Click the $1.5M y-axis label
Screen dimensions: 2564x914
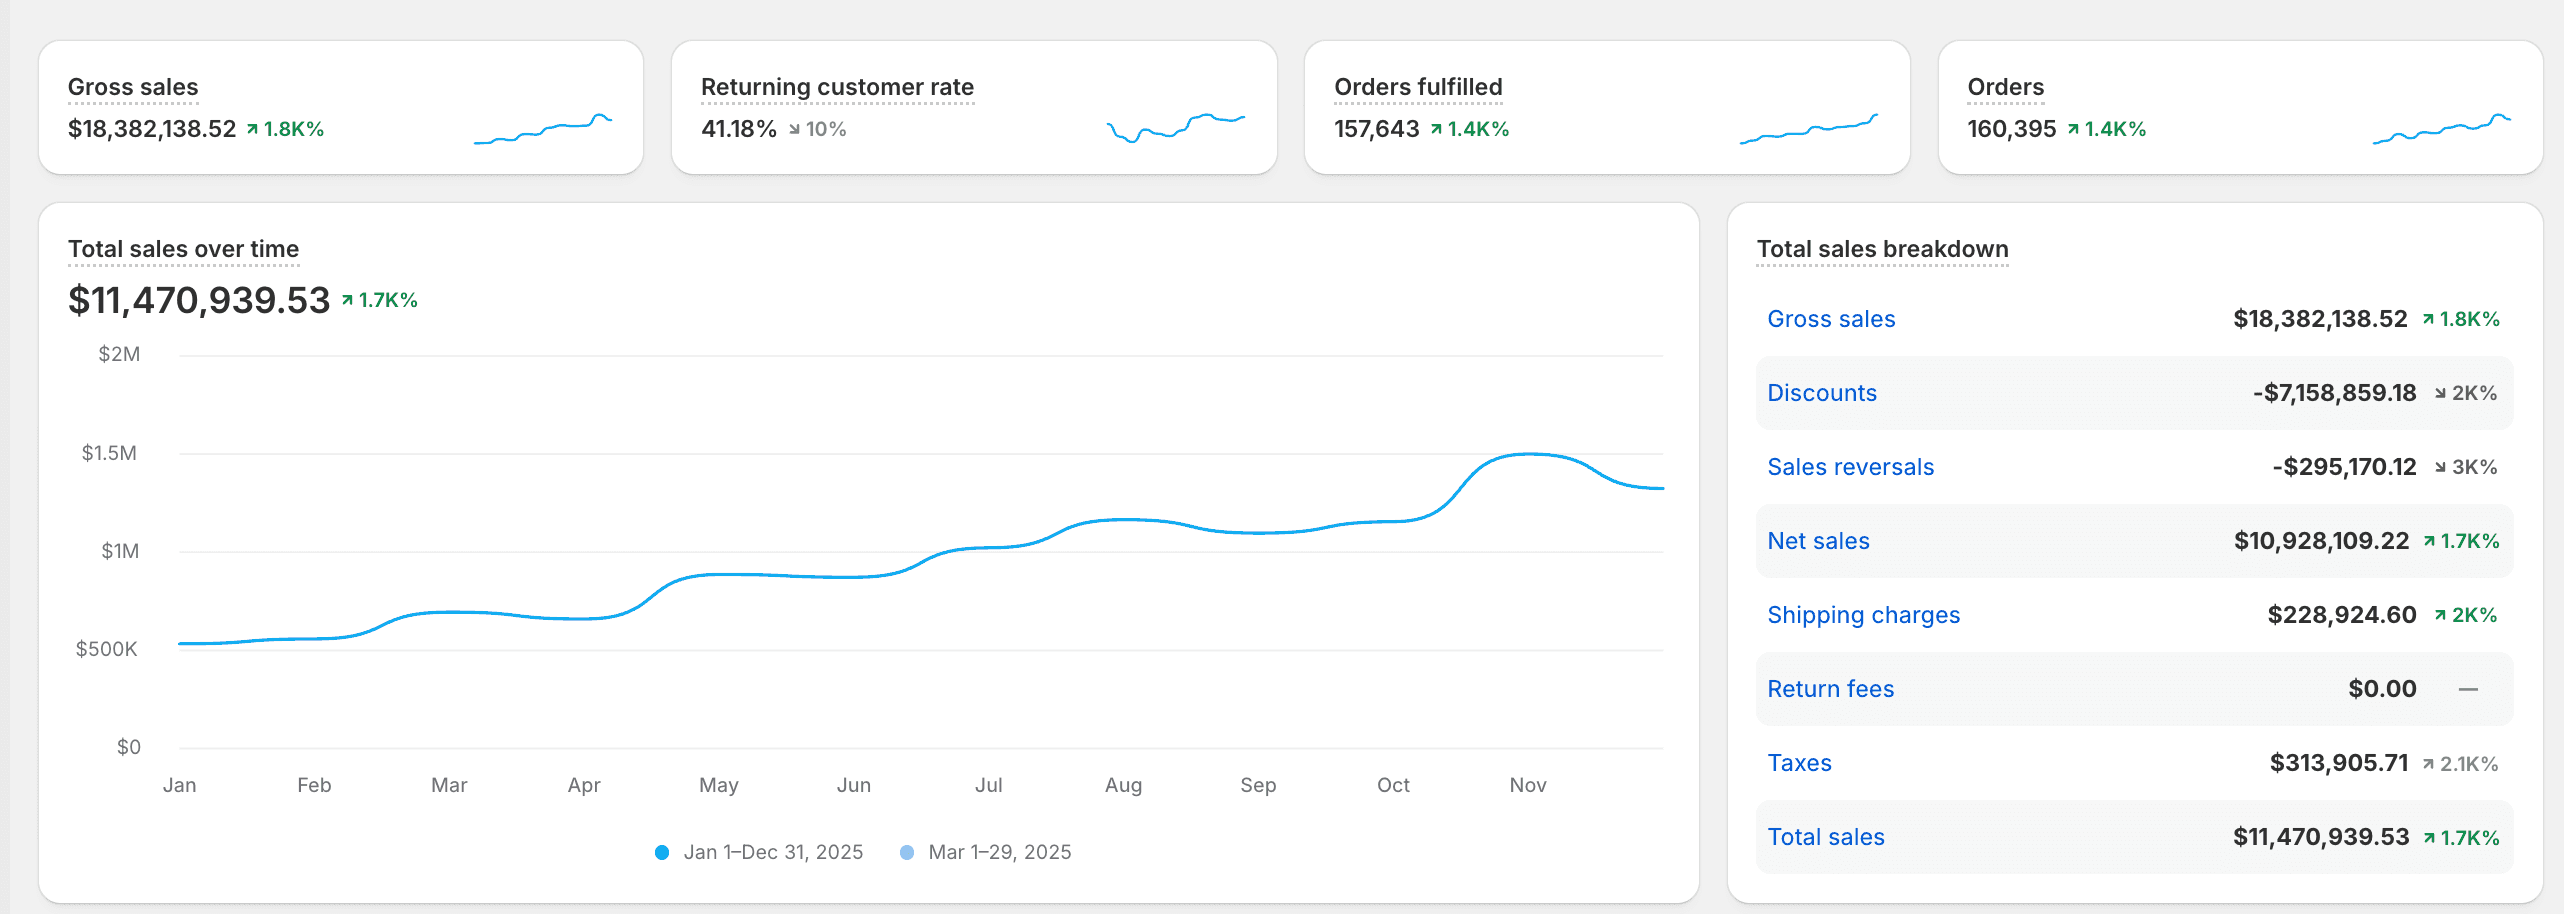(109, 453)
